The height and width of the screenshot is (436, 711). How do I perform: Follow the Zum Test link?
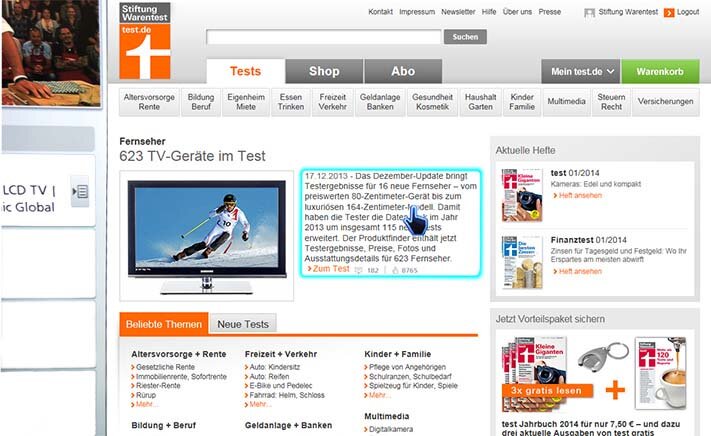(329, 269)
